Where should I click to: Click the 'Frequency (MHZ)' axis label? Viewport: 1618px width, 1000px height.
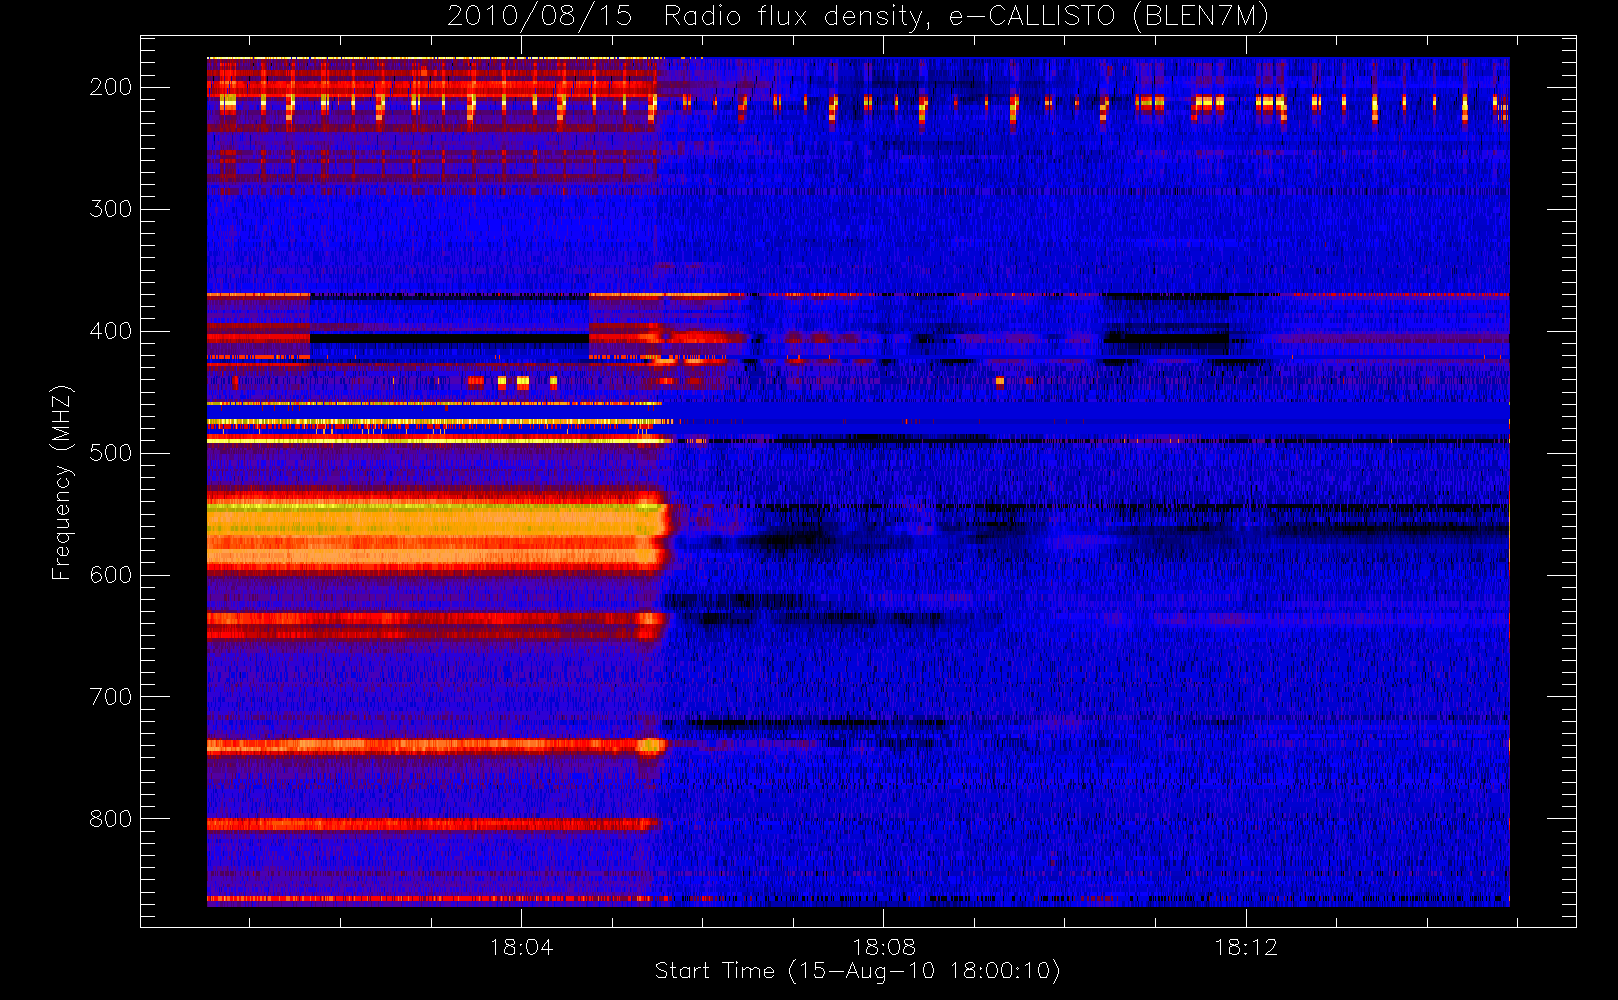point(62,482)
